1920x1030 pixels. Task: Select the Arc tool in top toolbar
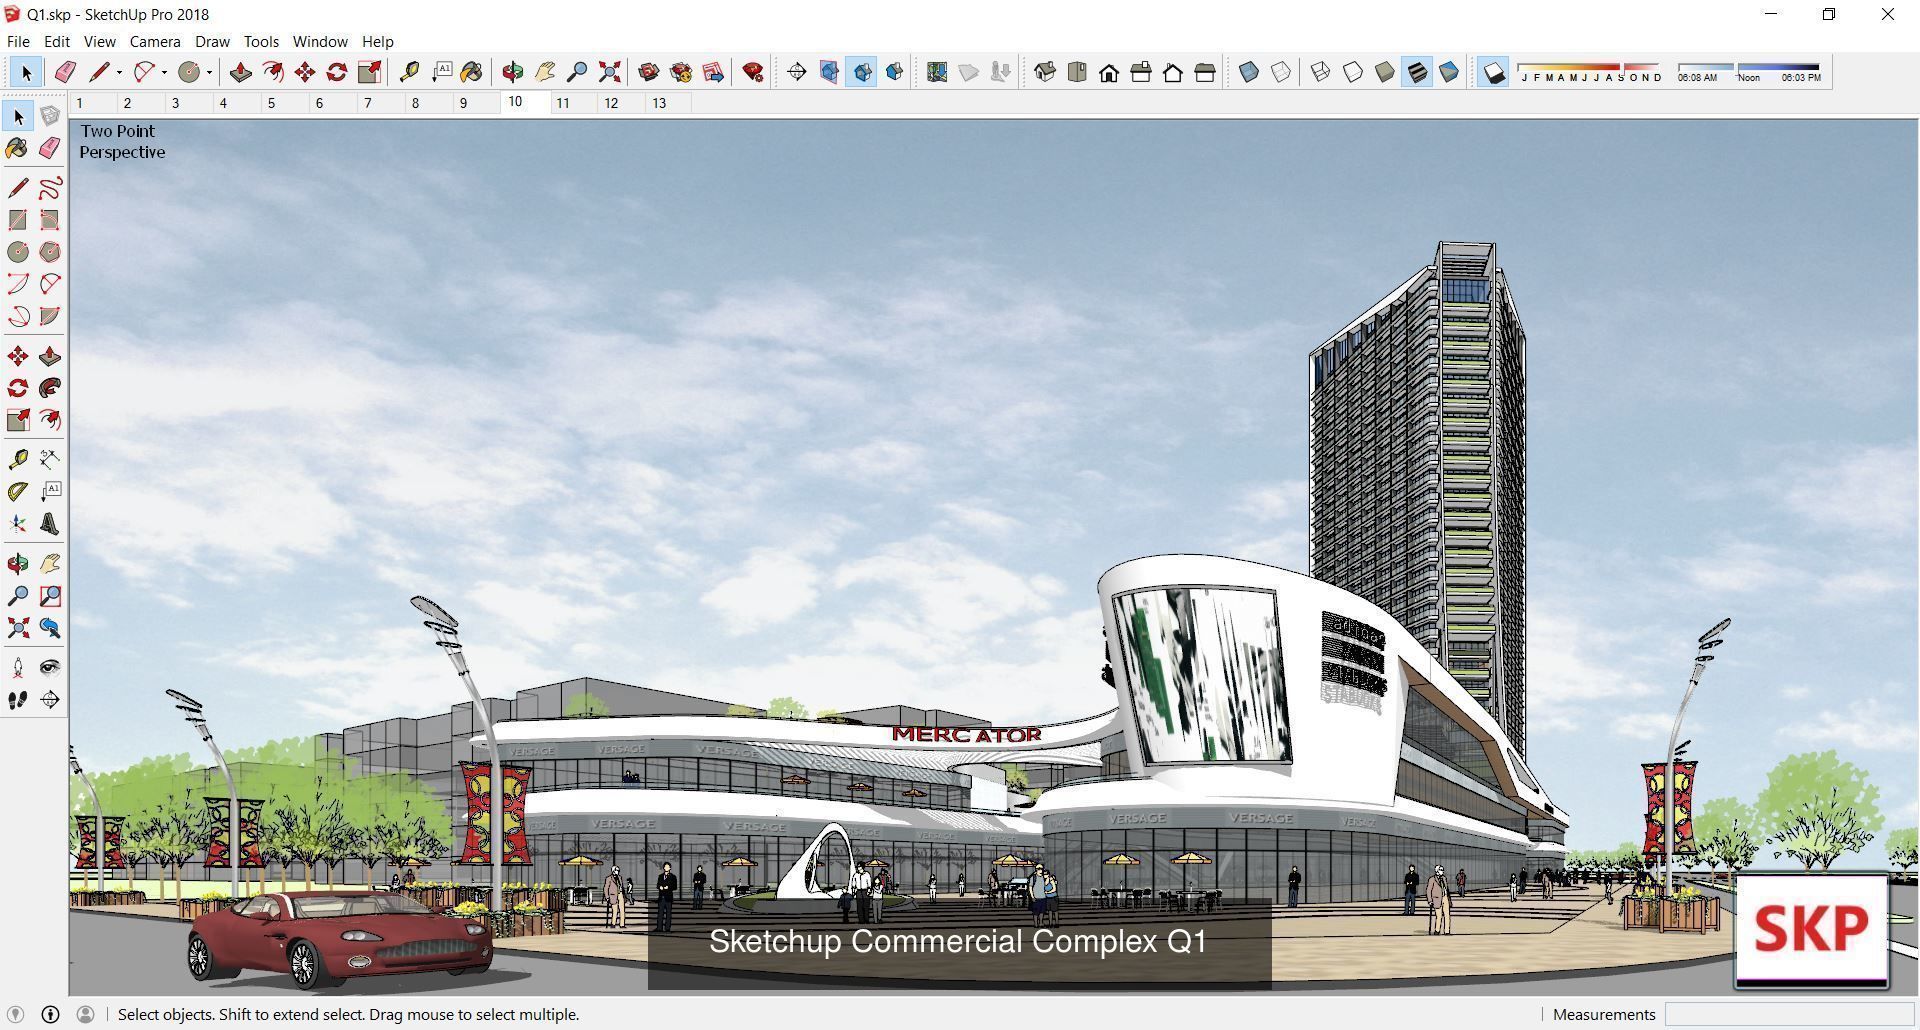[x=144, y=72]
